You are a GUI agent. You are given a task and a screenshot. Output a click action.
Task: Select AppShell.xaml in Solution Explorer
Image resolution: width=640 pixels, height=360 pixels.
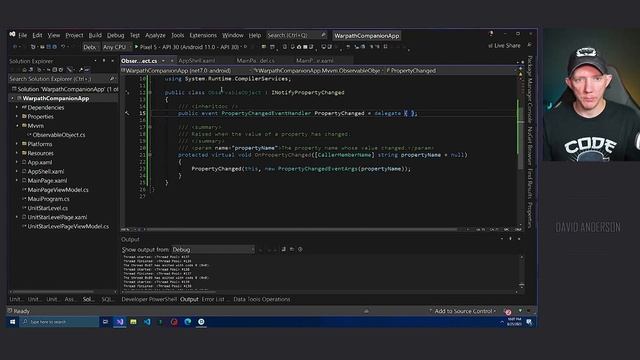[x=45, y=171]
